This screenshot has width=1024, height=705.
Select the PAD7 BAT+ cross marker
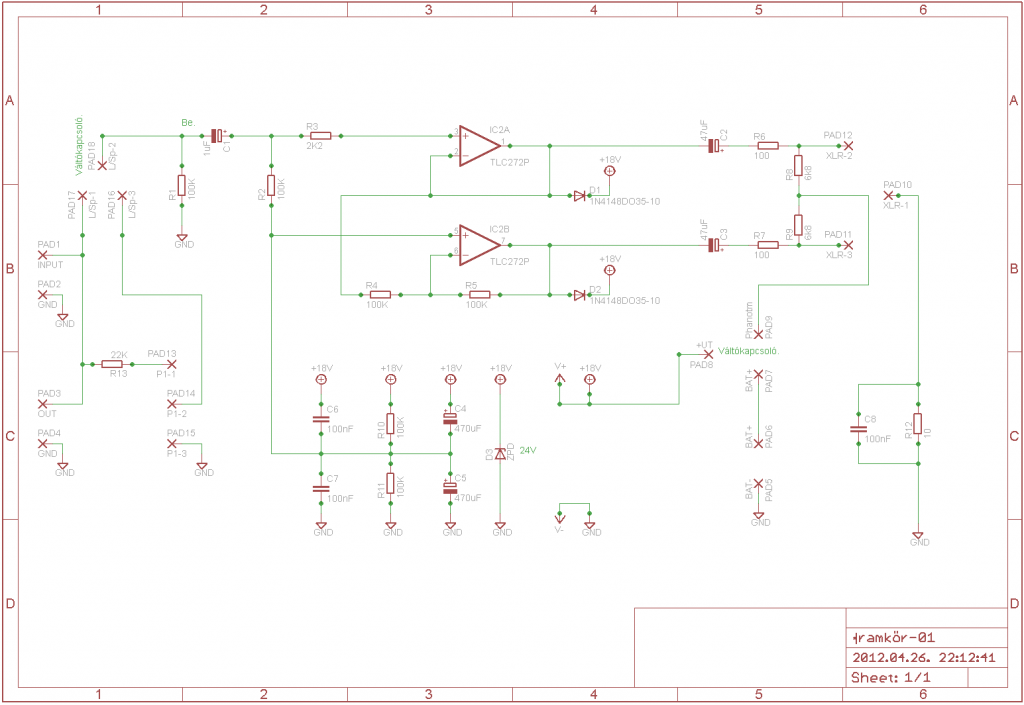tap(759, 374)
